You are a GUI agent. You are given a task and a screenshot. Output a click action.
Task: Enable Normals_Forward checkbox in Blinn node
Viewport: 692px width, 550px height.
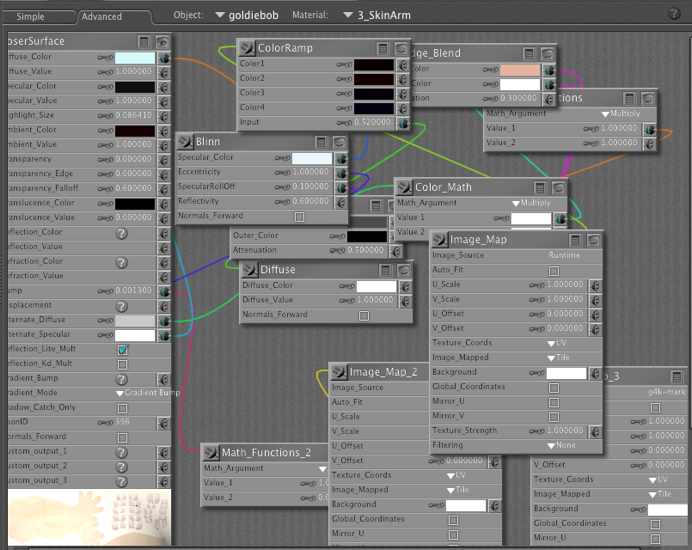[299, 216]
